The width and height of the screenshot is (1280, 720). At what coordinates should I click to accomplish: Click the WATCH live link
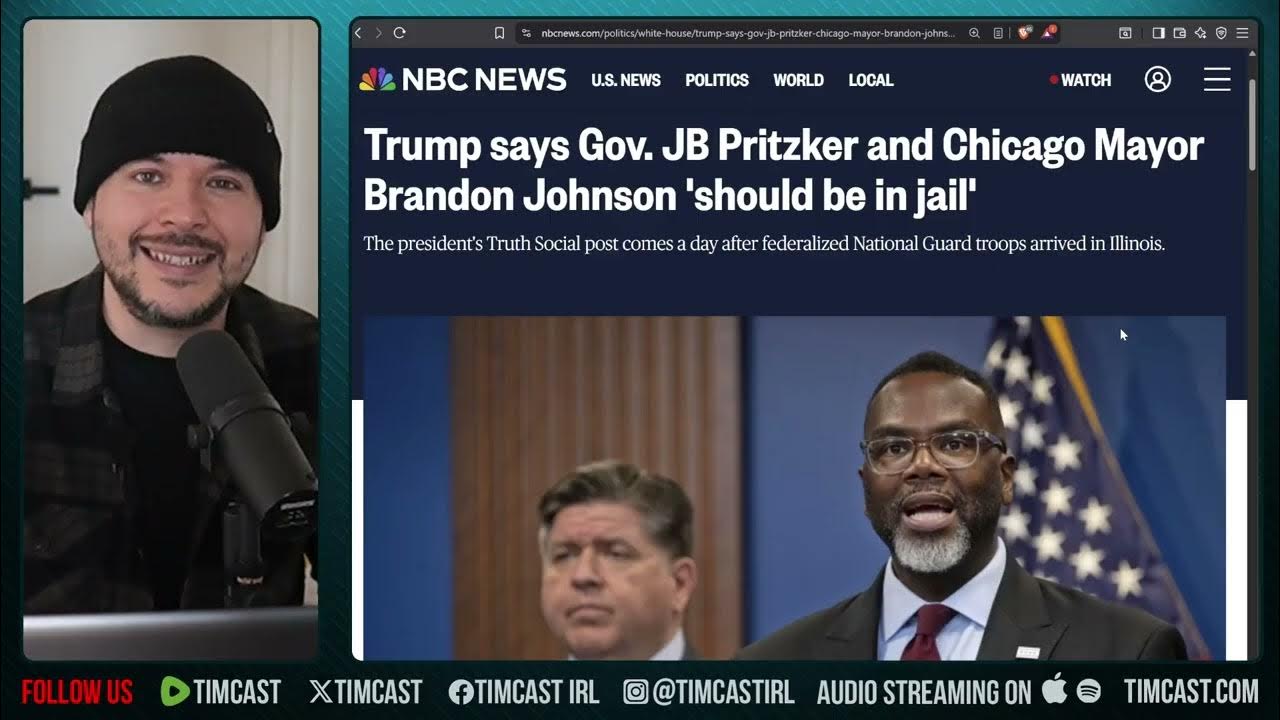[1081, 80]
